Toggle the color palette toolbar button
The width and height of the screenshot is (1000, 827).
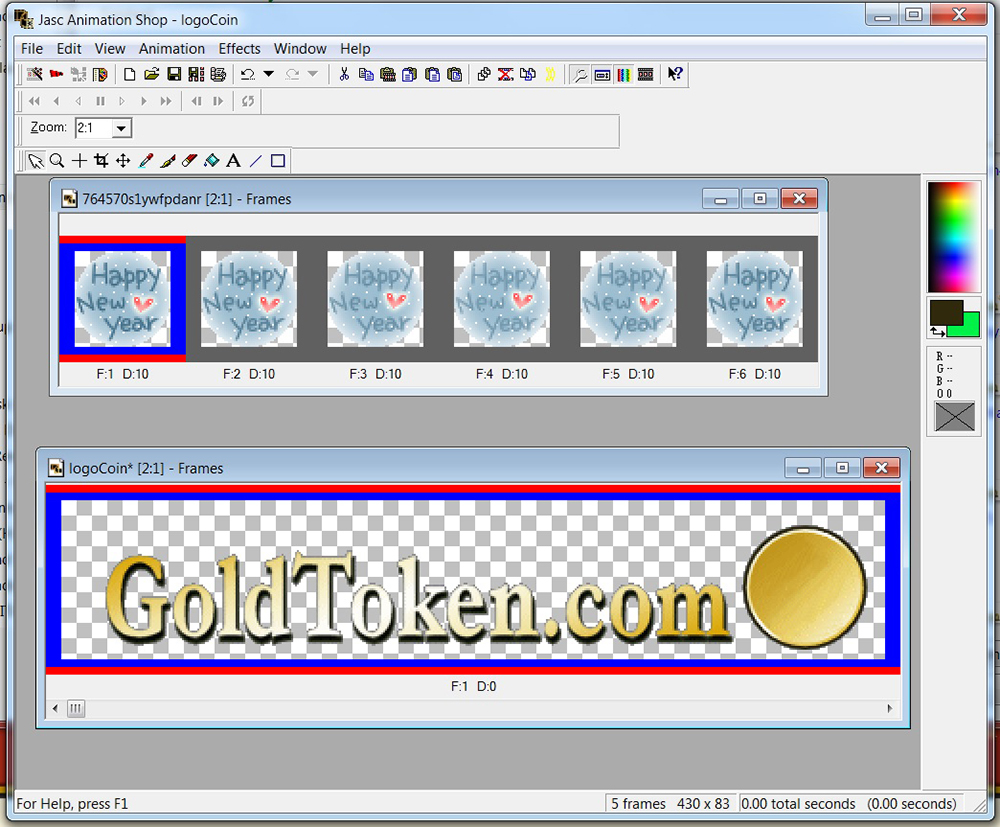click(x=623, y=74)
